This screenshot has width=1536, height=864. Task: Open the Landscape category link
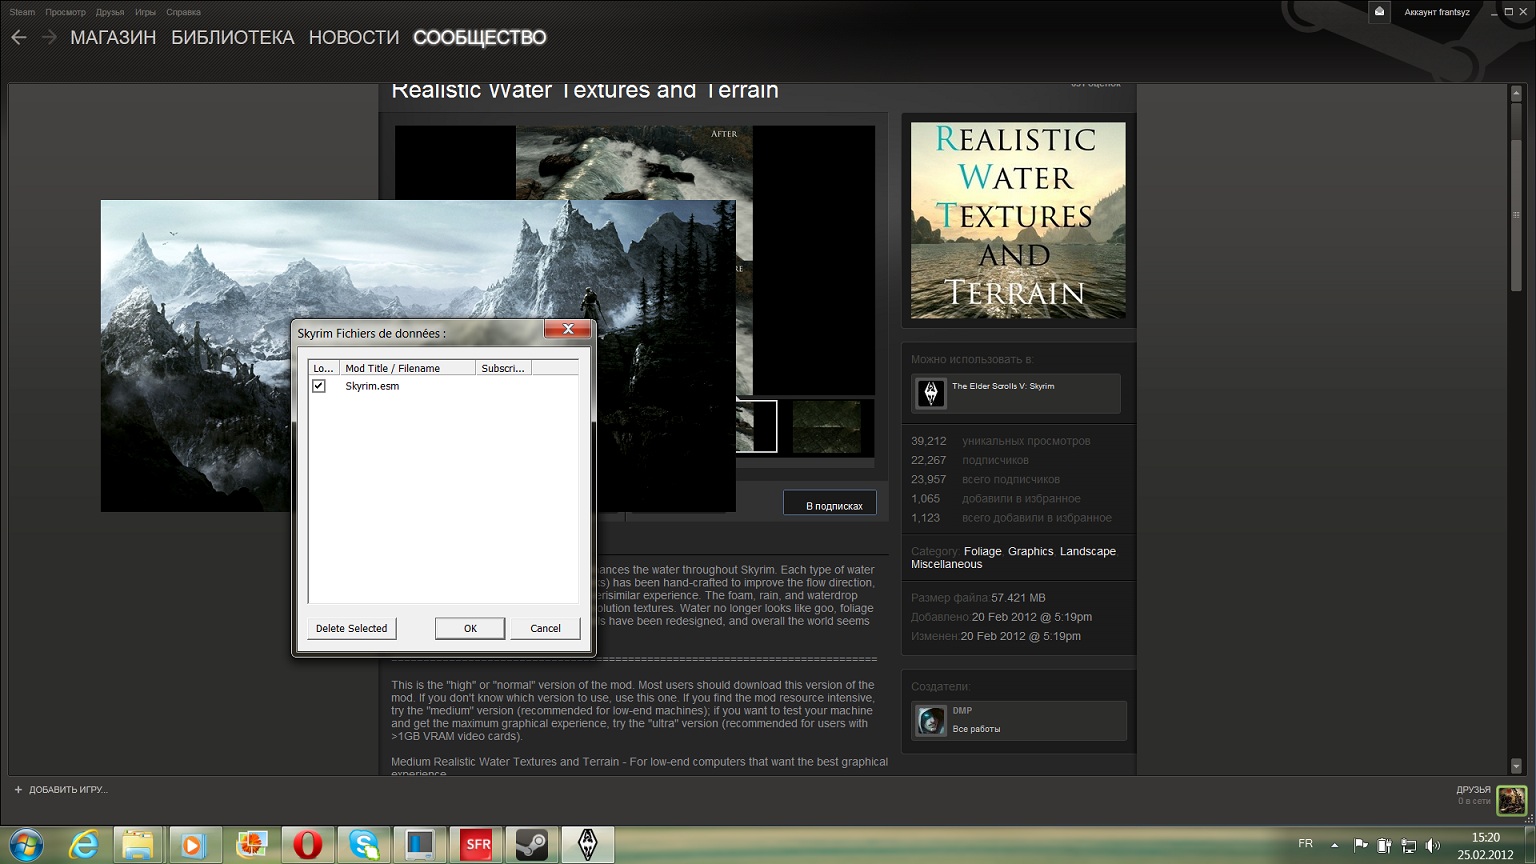click(1088, 552)
